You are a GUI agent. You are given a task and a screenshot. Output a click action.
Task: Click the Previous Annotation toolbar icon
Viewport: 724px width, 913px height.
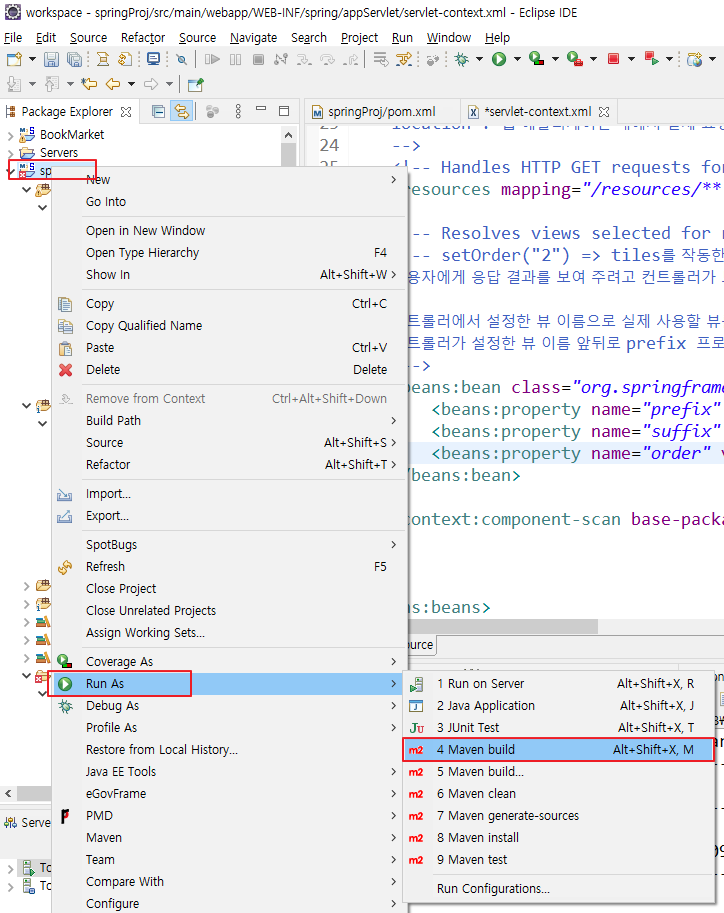coord(52,84)
